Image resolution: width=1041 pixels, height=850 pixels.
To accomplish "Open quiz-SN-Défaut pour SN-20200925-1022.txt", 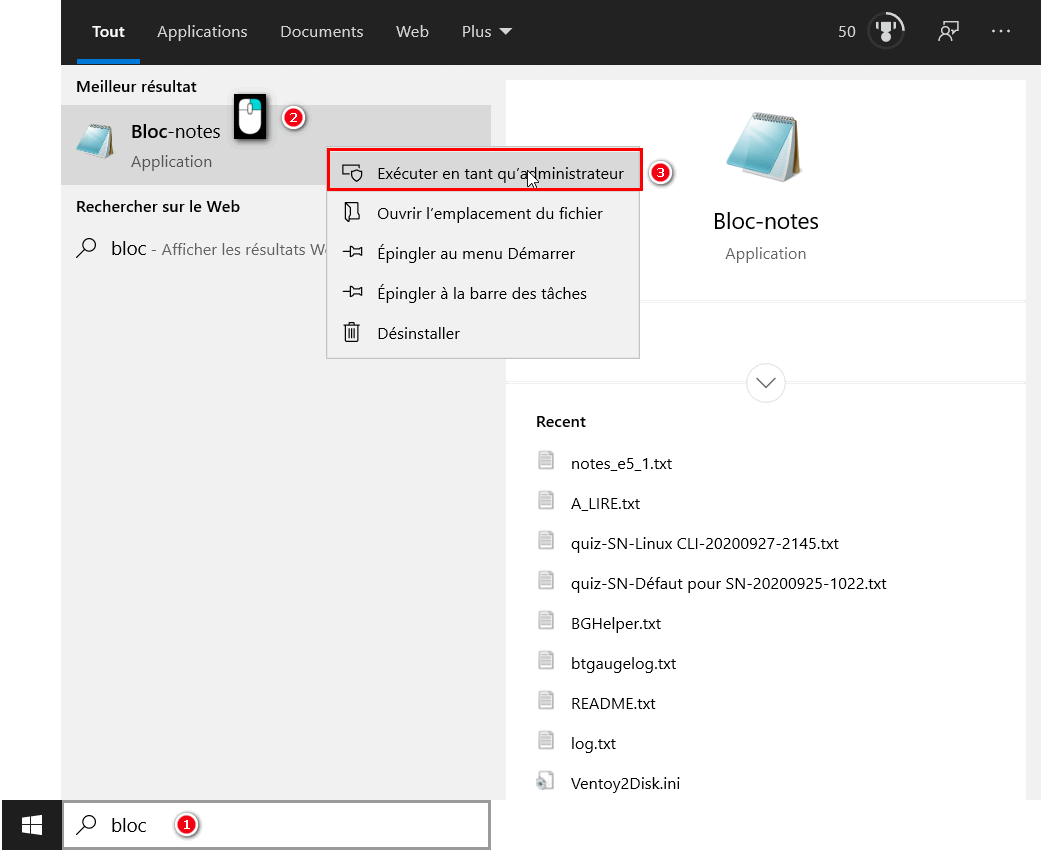I will pos(728,583).
